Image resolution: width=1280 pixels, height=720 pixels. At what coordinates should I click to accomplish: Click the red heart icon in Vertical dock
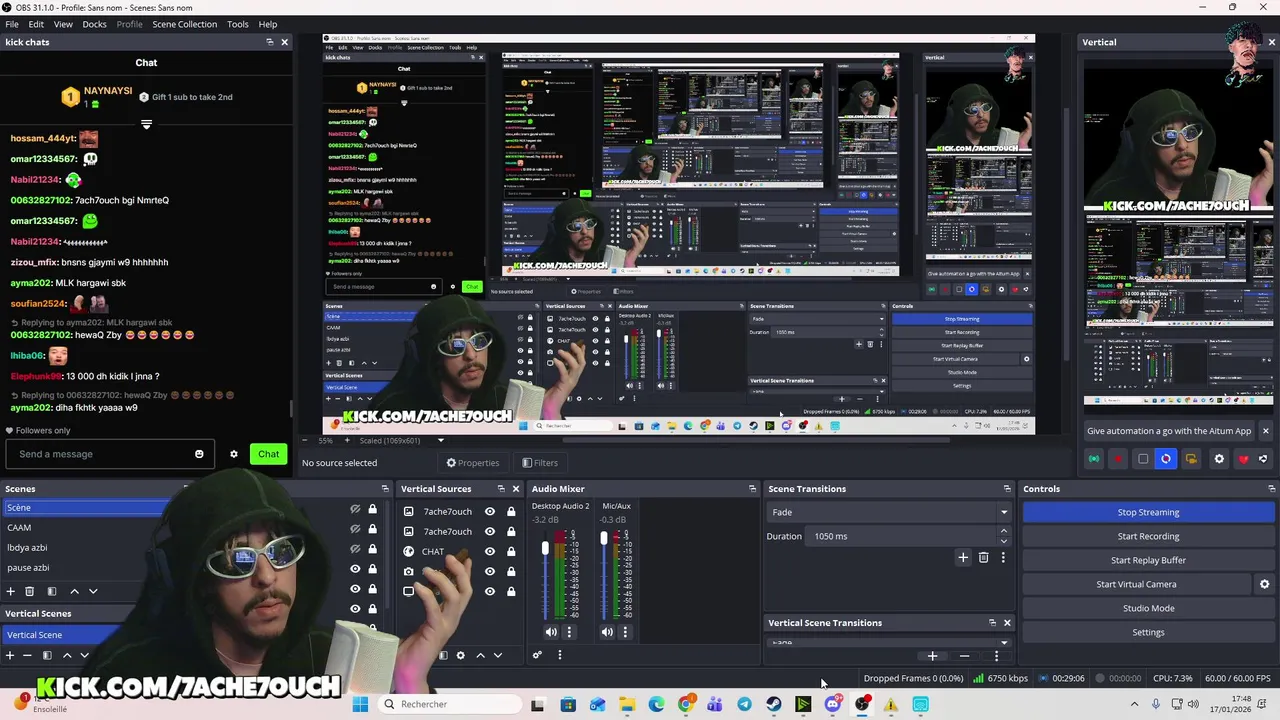point(1243,459)
